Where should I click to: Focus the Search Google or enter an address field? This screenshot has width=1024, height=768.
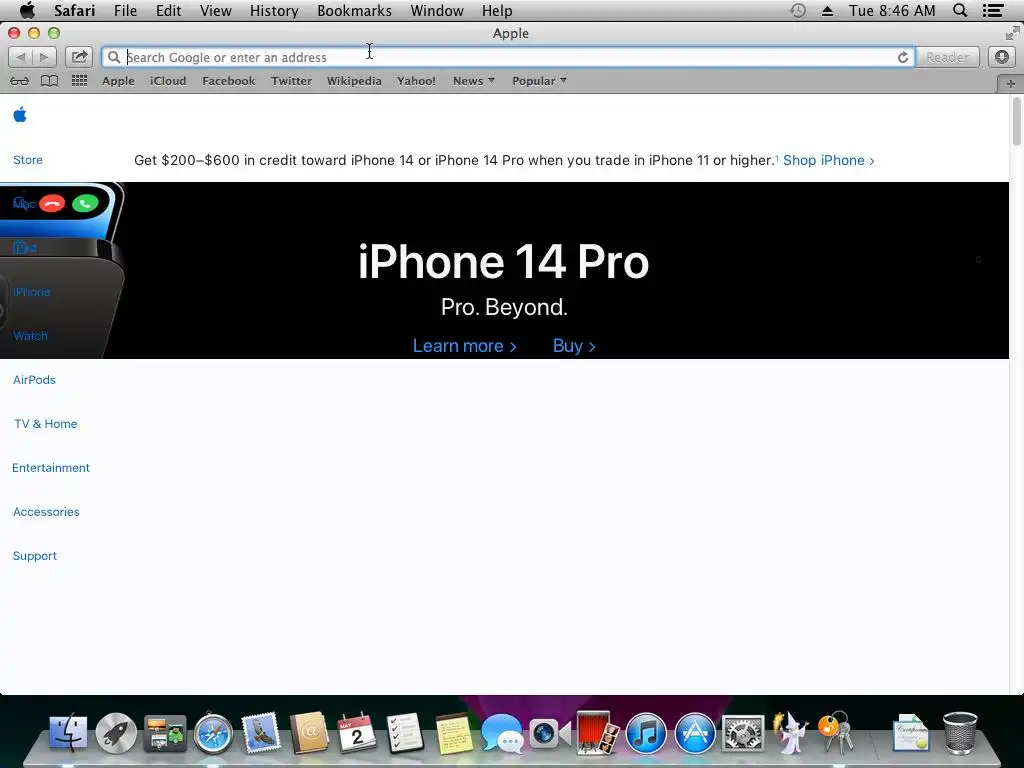point(508,57)
